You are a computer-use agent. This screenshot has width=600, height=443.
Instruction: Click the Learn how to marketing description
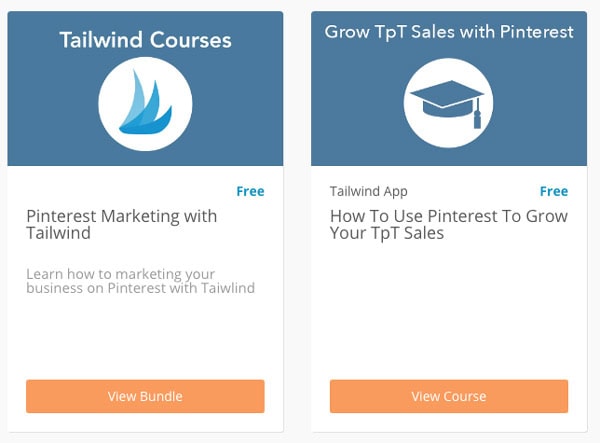(140, 281)
